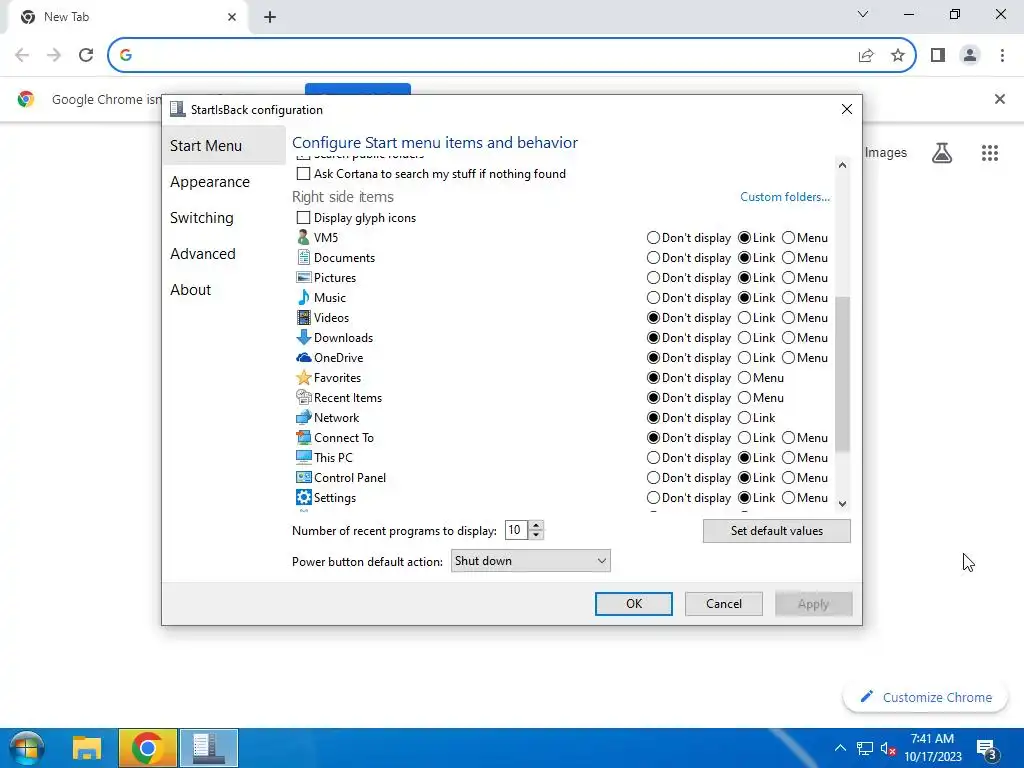Set Favorites to Menu
This screenshot has width=1024, height=768.
744,377
